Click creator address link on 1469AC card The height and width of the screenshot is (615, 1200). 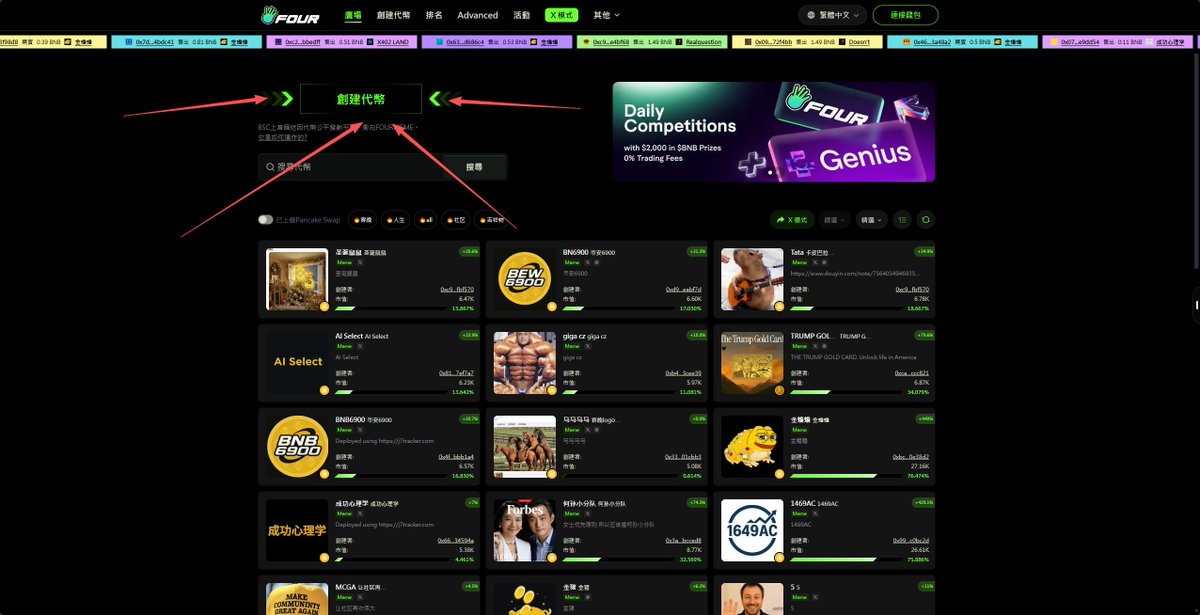point(911,540)
